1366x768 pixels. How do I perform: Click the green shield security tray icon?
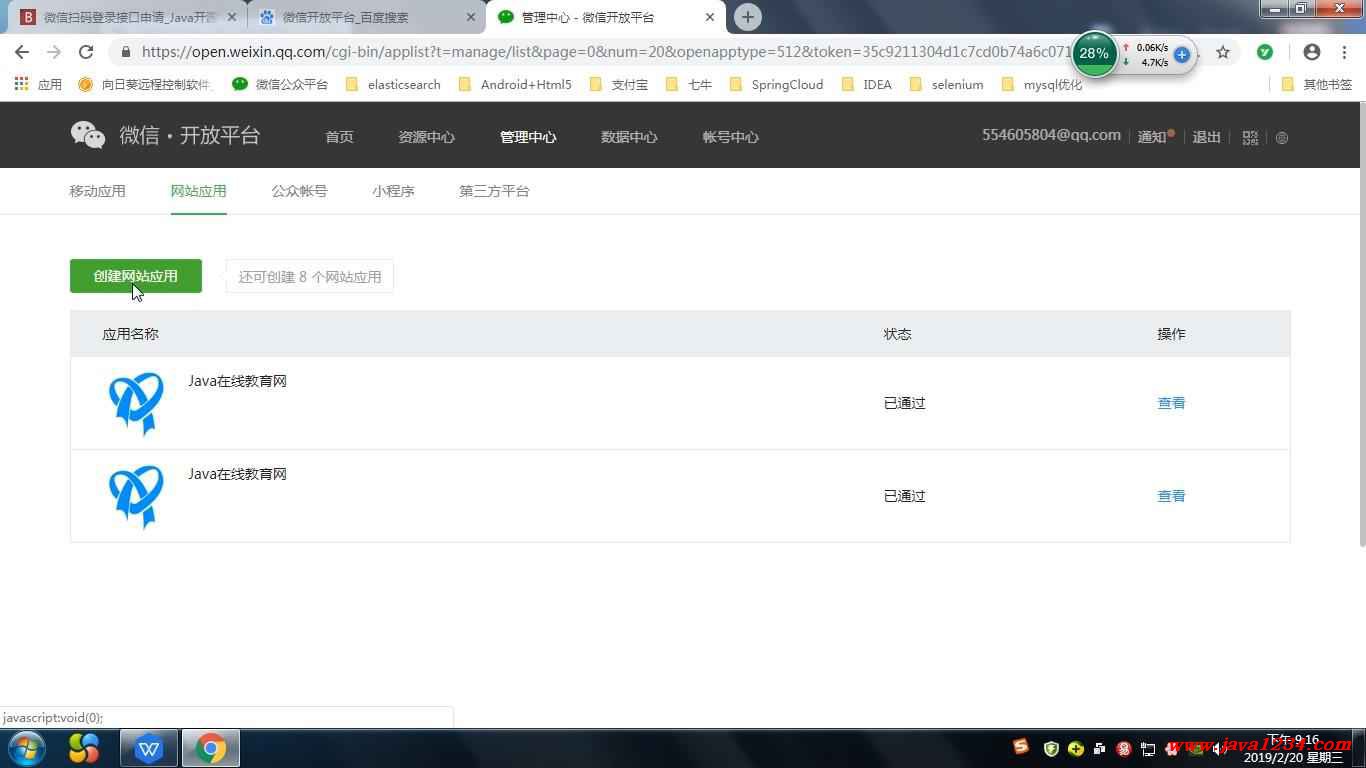pos(1051,748)
